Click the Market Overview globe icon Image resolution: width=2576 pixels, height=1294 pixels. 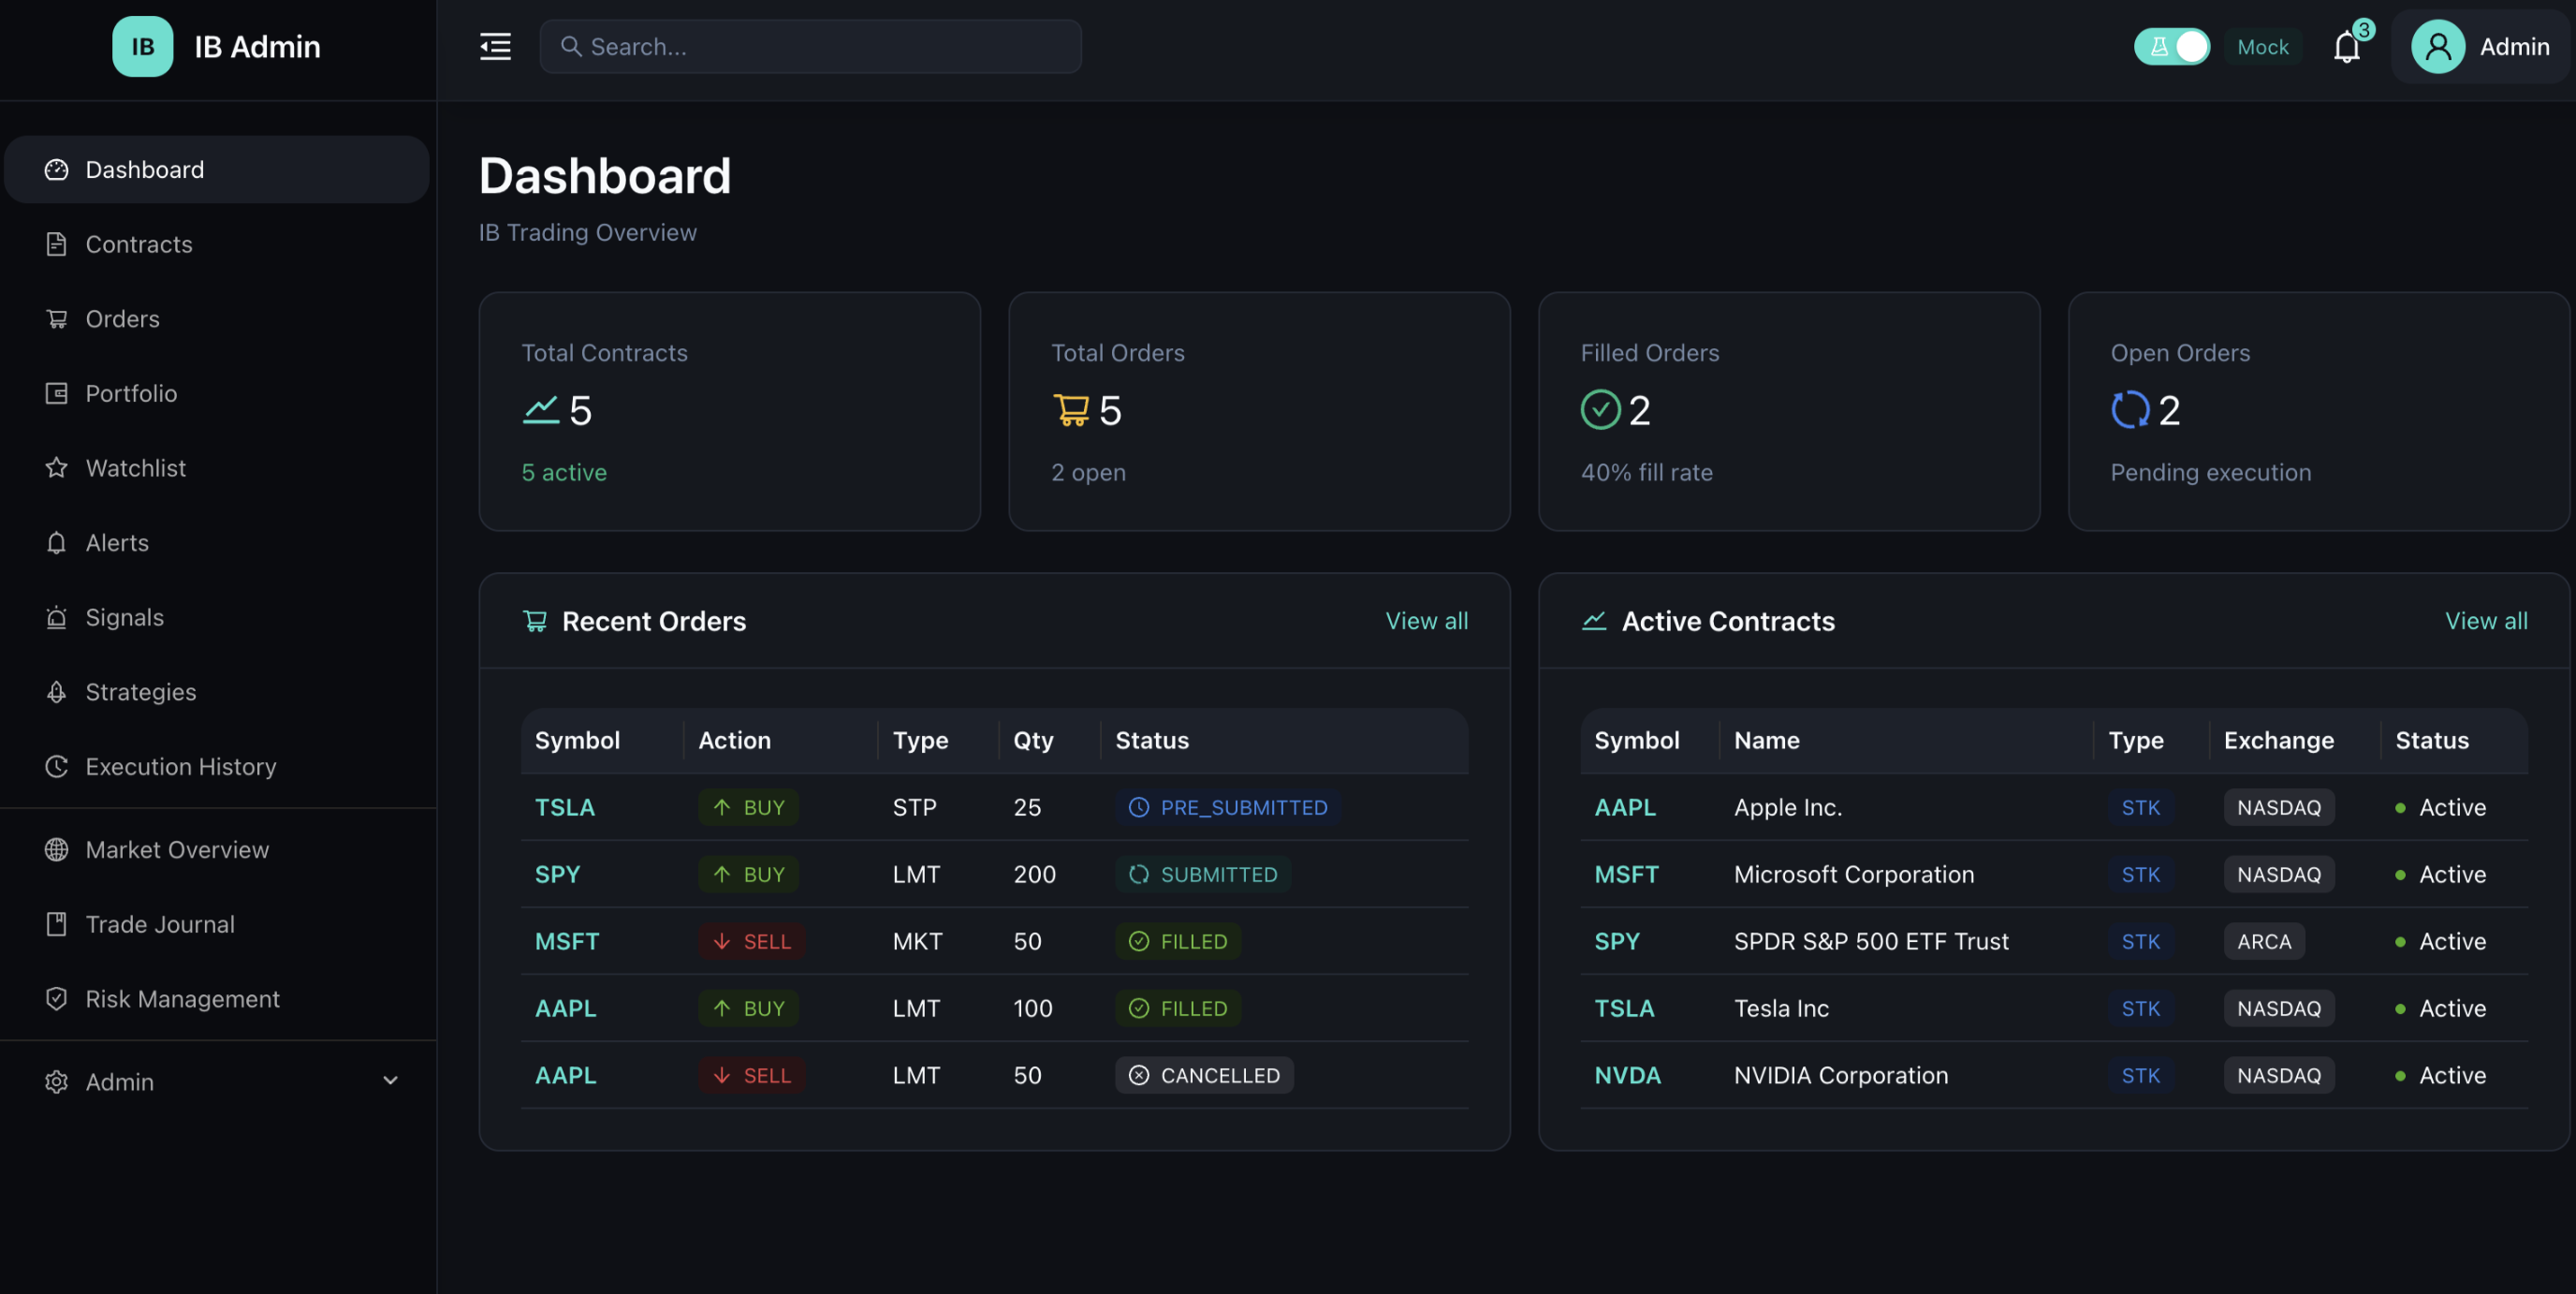point(57,850)
